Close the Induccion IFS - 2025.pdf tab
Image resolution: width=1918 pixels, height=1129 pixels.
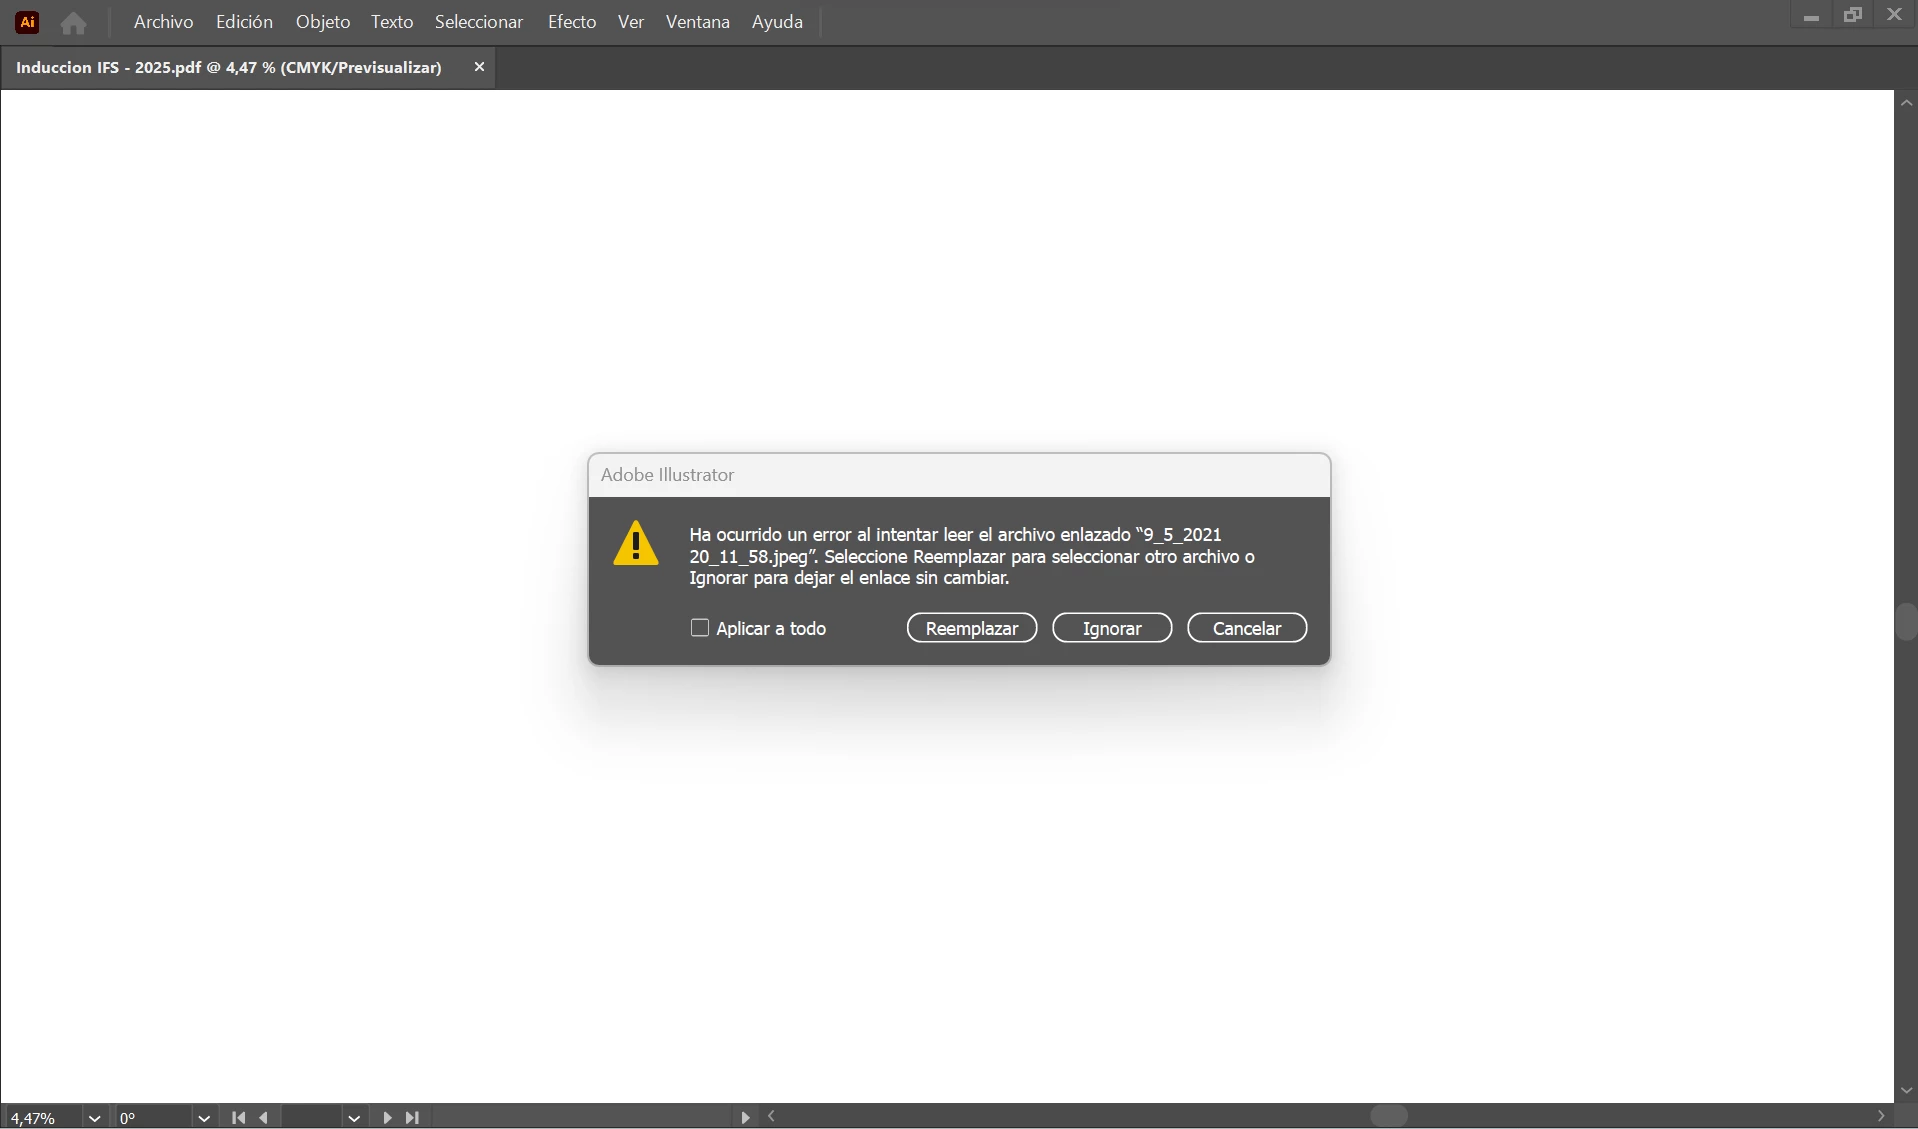(x=479, y=67)
